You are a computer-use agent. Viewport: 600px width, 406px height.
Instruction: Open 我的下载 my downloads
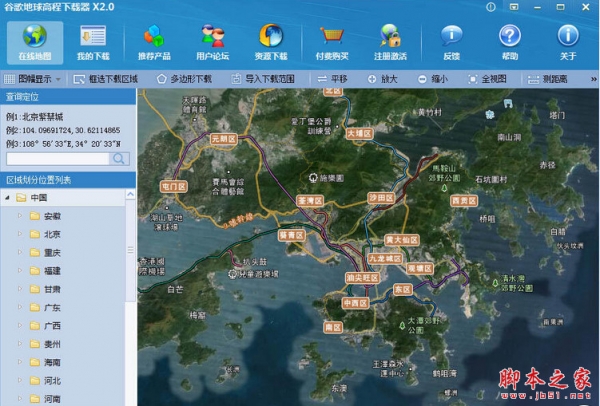click(x=93, y=42)
